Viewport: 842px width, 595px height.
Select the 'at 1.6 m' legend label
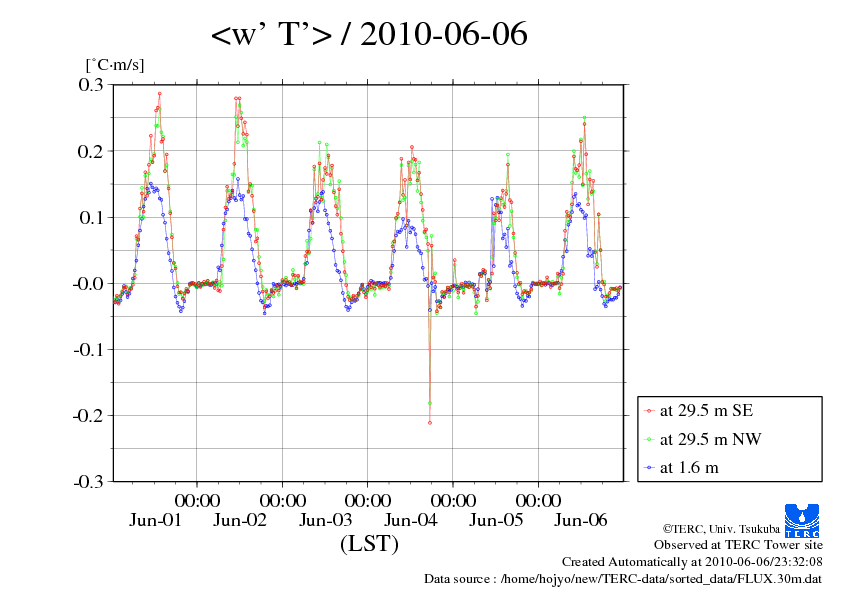tap(689, 467)
